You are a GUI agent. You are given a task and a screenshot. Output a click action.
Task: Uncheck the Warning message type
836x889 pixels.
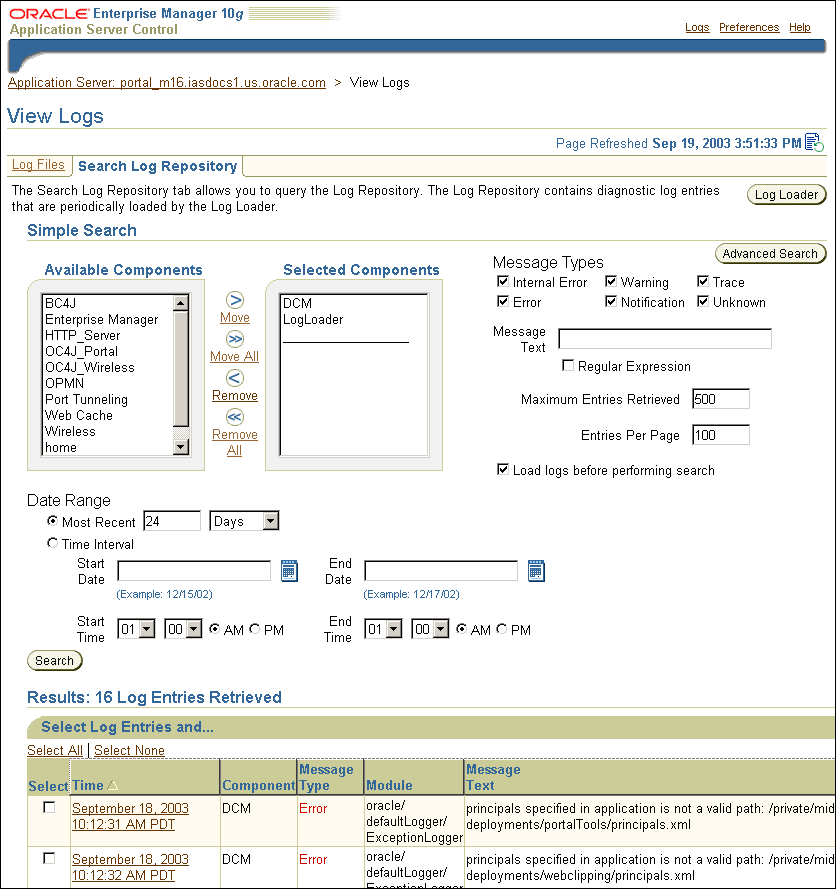coord(611,281)
